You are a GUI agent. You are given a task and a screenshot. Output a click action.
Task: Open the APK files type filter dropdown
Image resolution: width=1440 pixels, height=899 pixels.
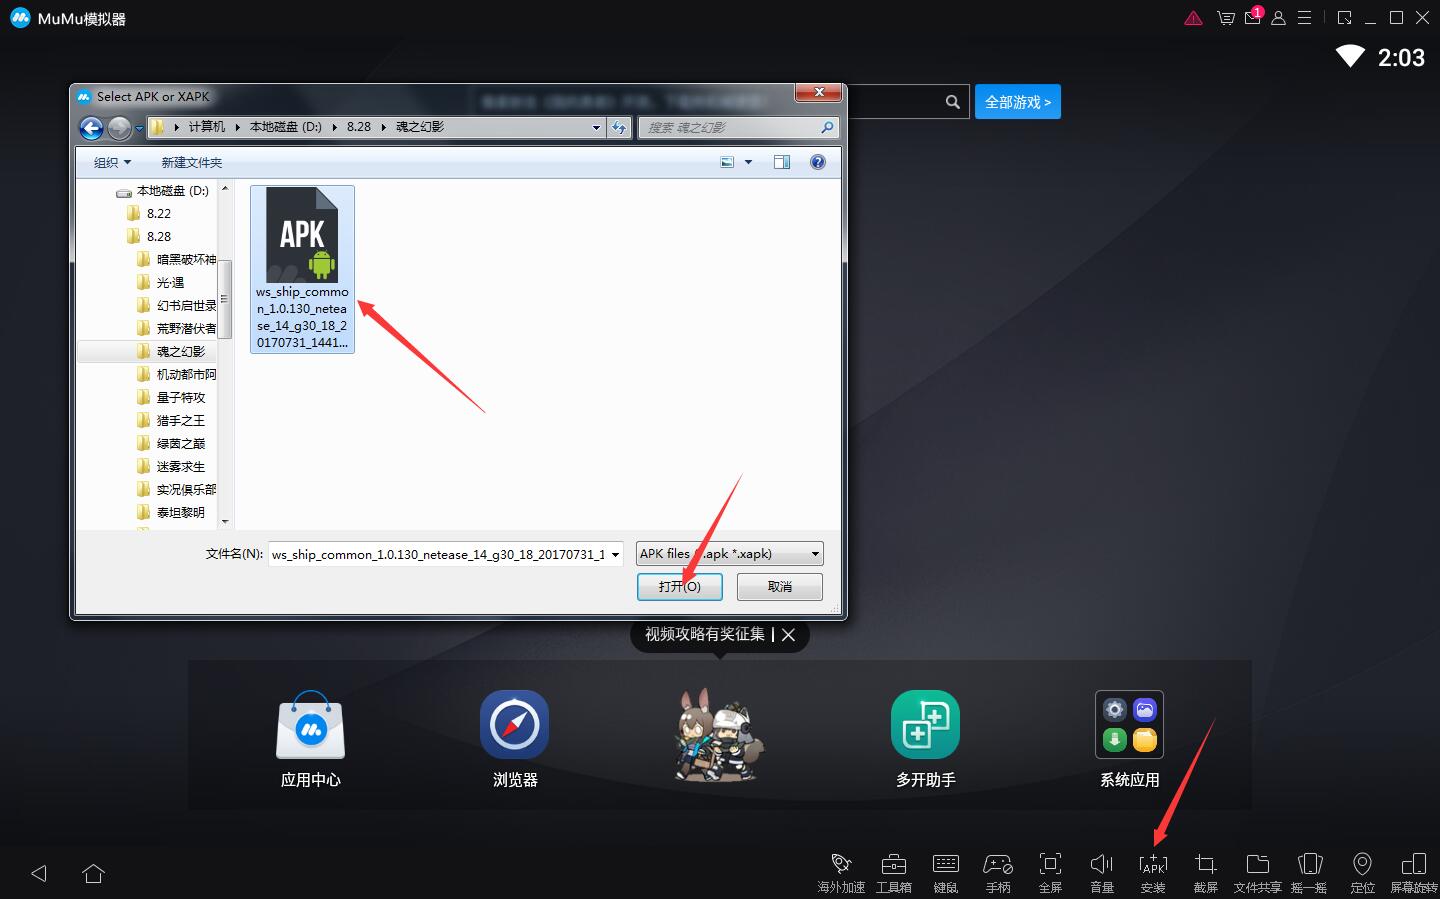pyautogui.click(x=730, y=554)
